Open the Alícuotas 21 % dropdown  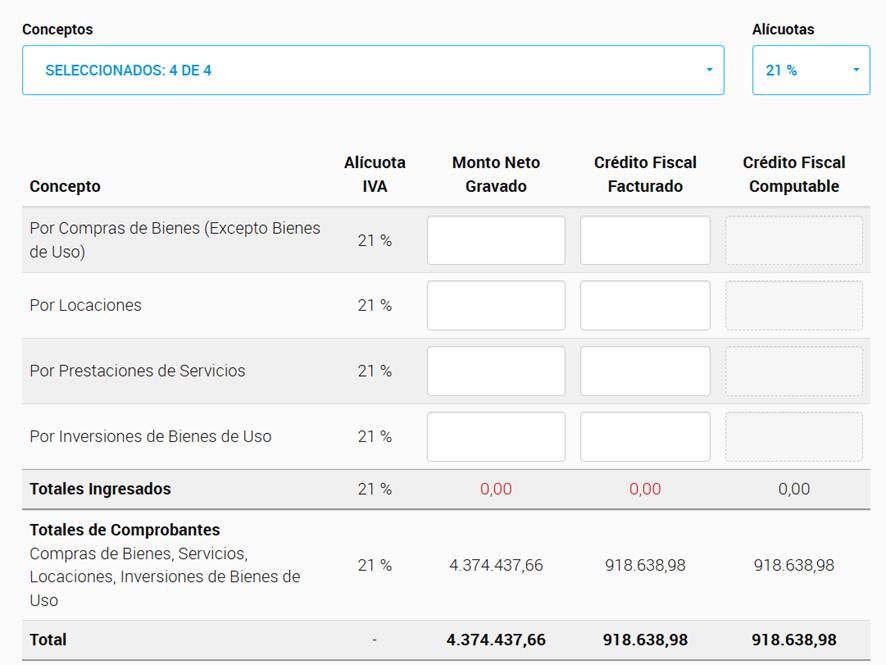click(x=810, y=70)
